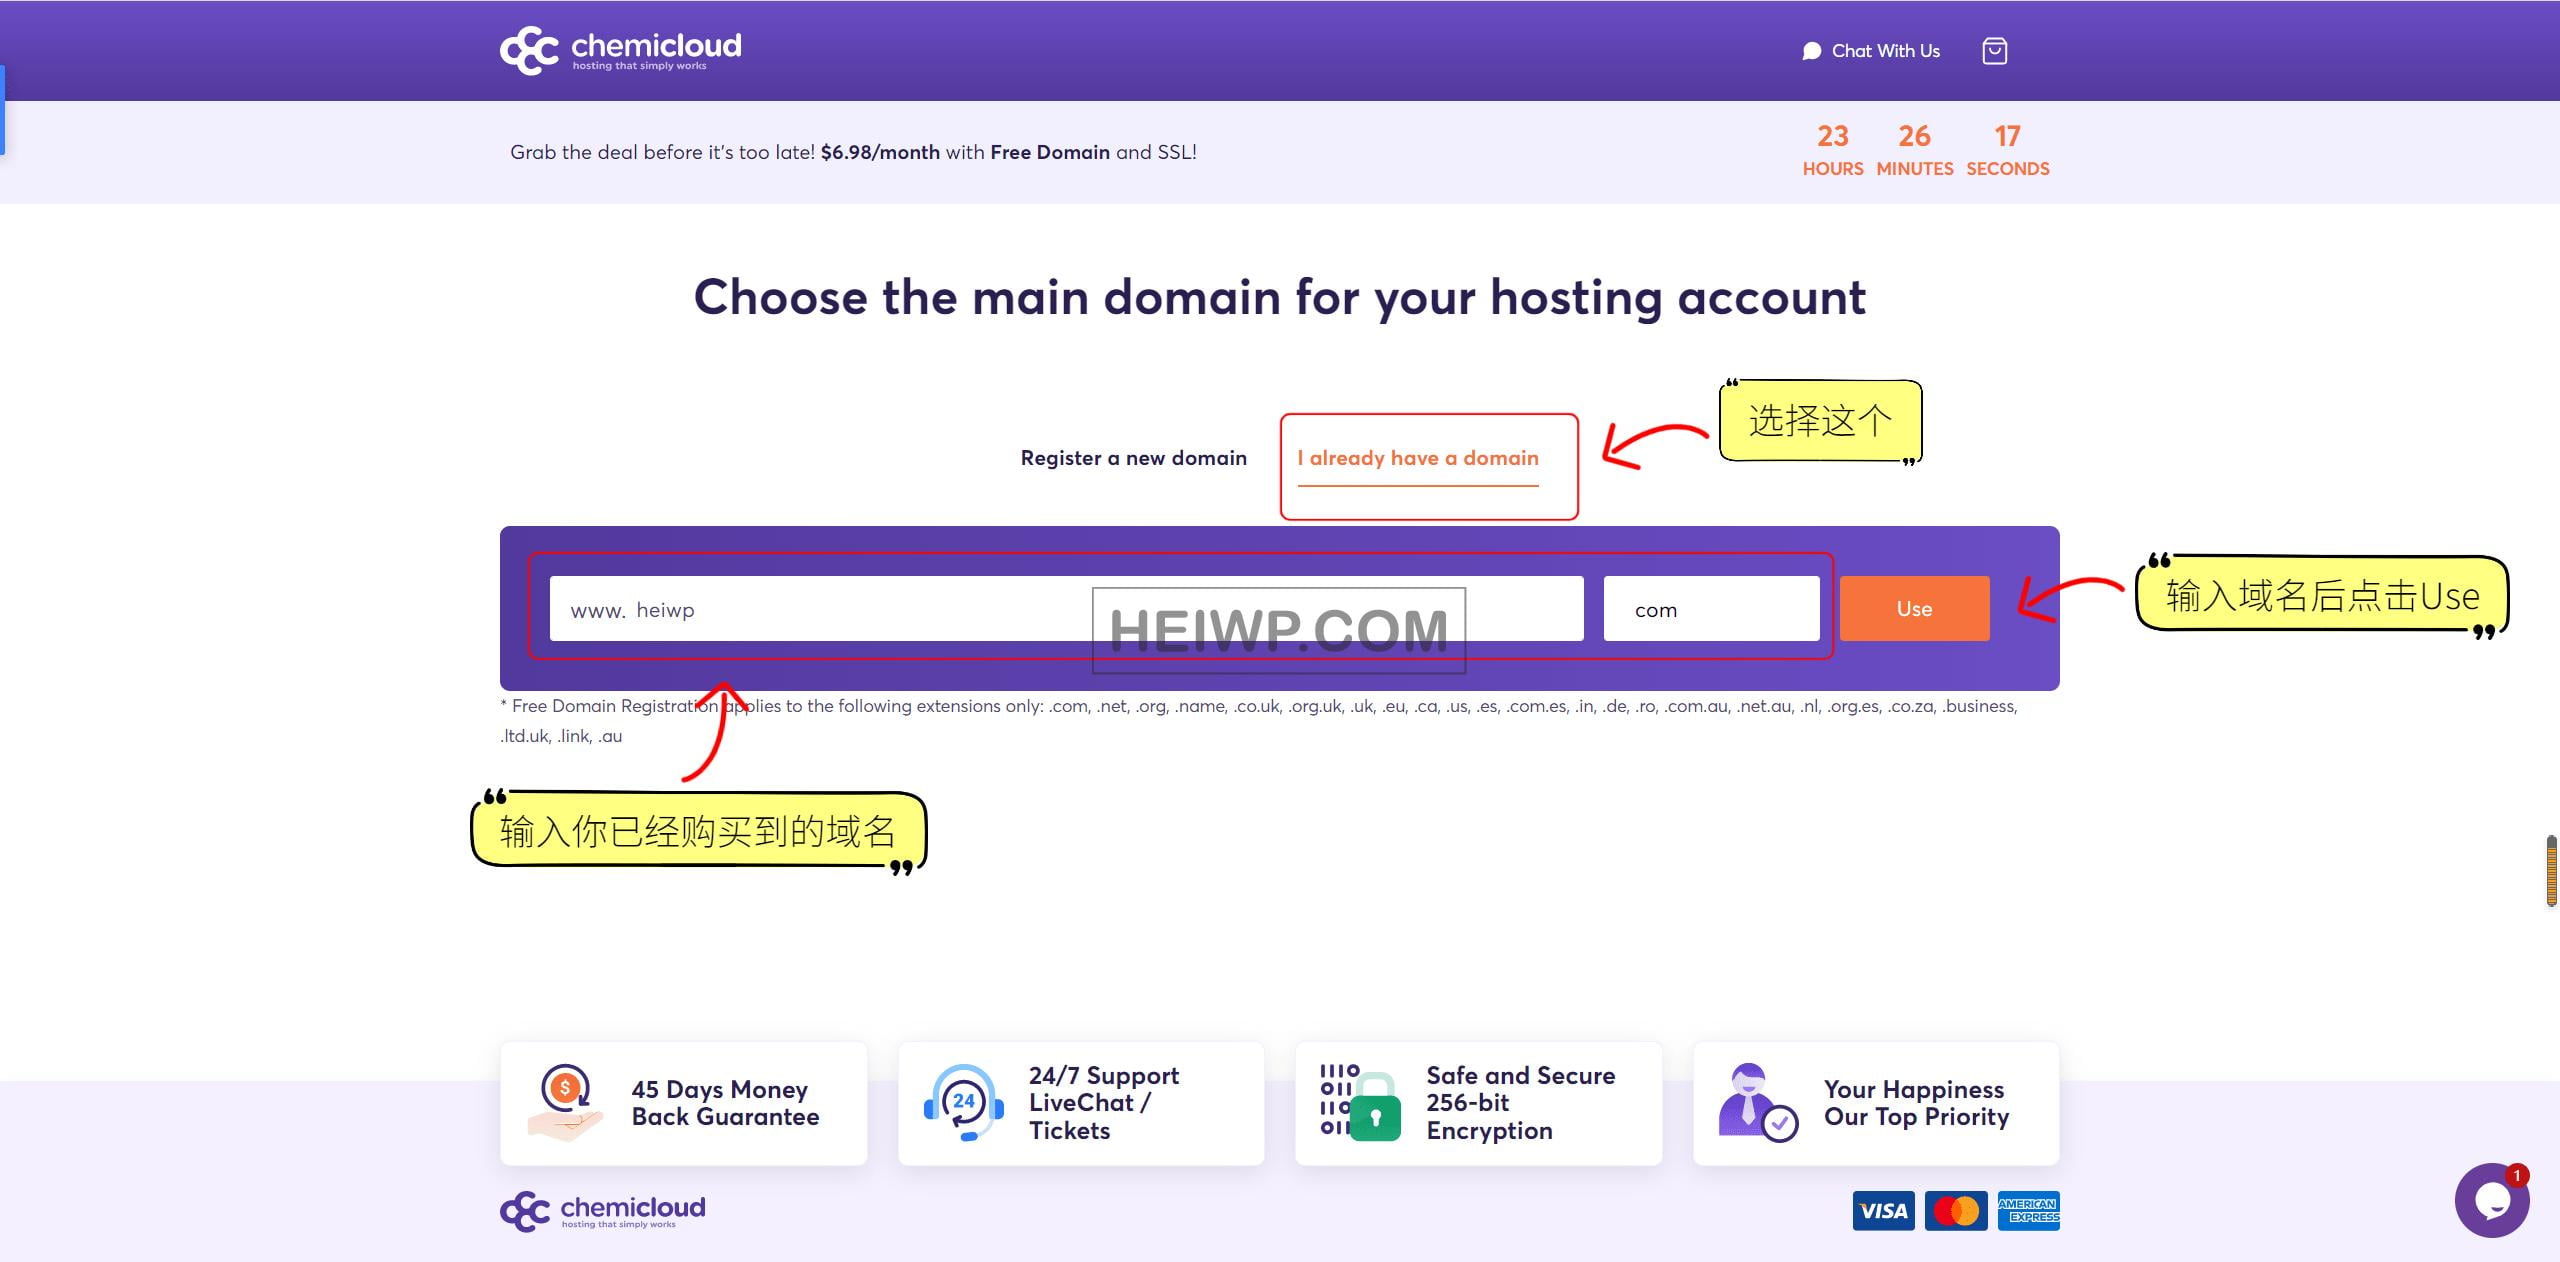Select the I already have a domain tab
Viewport: 2560px width, 1262px height.
(x=1418, y=458)
